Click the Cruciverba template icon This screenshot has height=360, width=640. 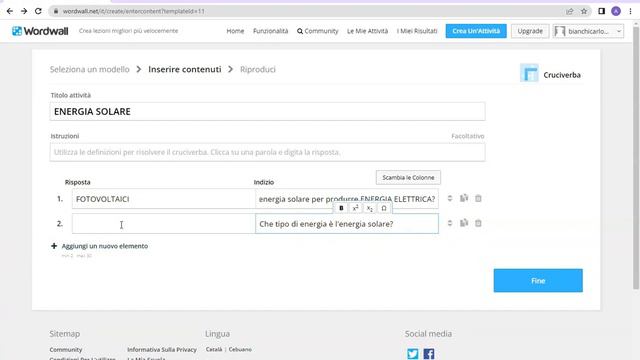[529, 73]
